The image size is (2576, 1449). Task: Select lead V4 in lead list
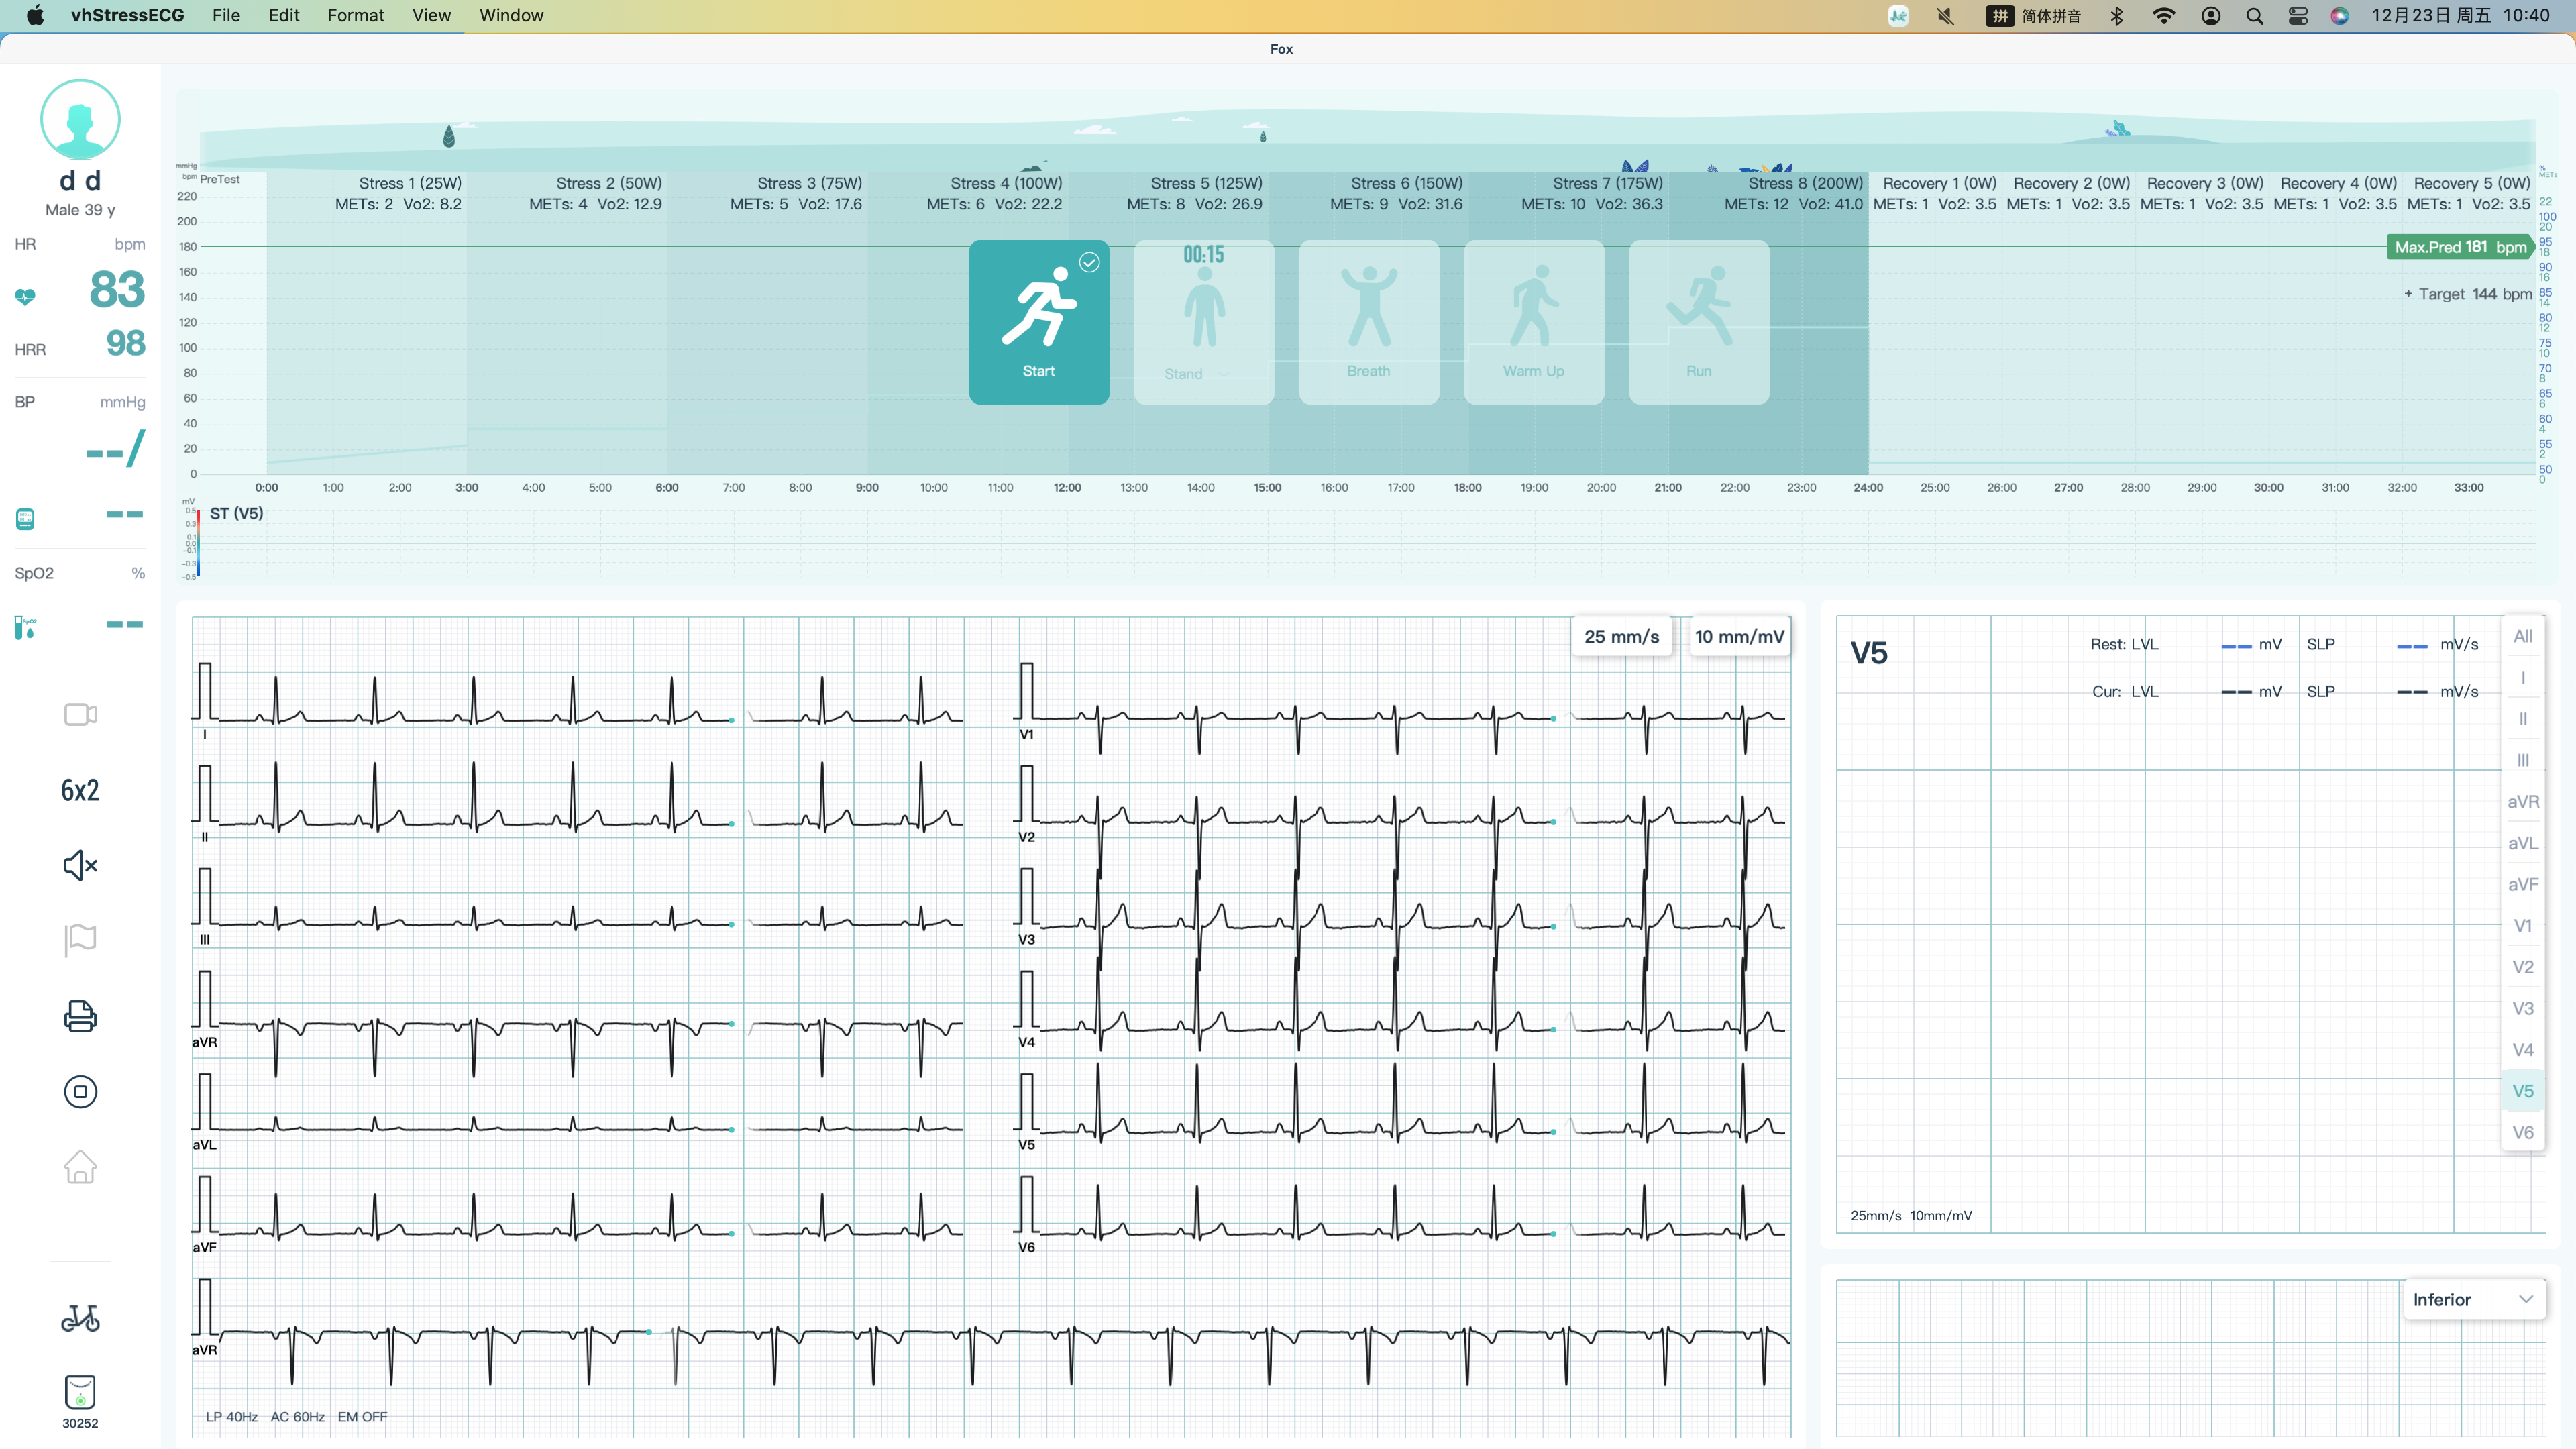2522,1050
